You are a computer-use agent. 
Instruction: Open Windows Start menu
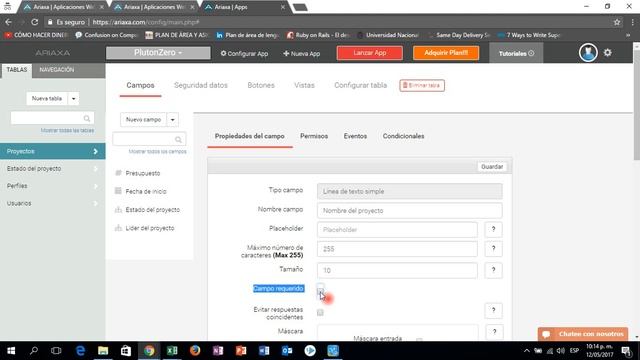pyautogui.click(x=11, y=351)
